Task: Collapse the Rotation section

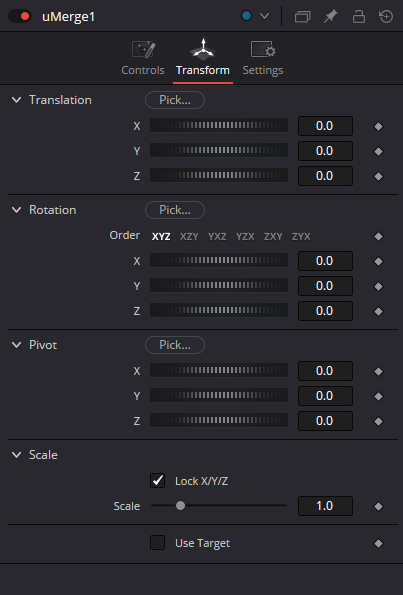Action: click(x=16, y=210)
